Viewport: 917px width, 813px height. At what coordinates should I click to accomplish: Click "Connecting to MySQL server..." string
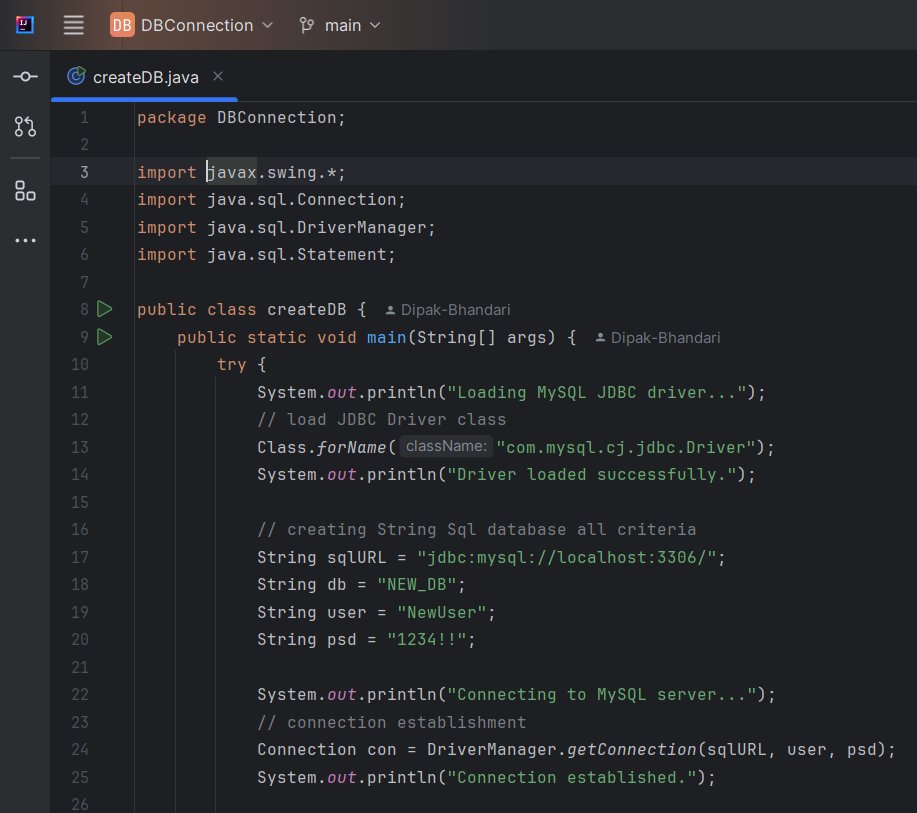[x=602, y=694]
